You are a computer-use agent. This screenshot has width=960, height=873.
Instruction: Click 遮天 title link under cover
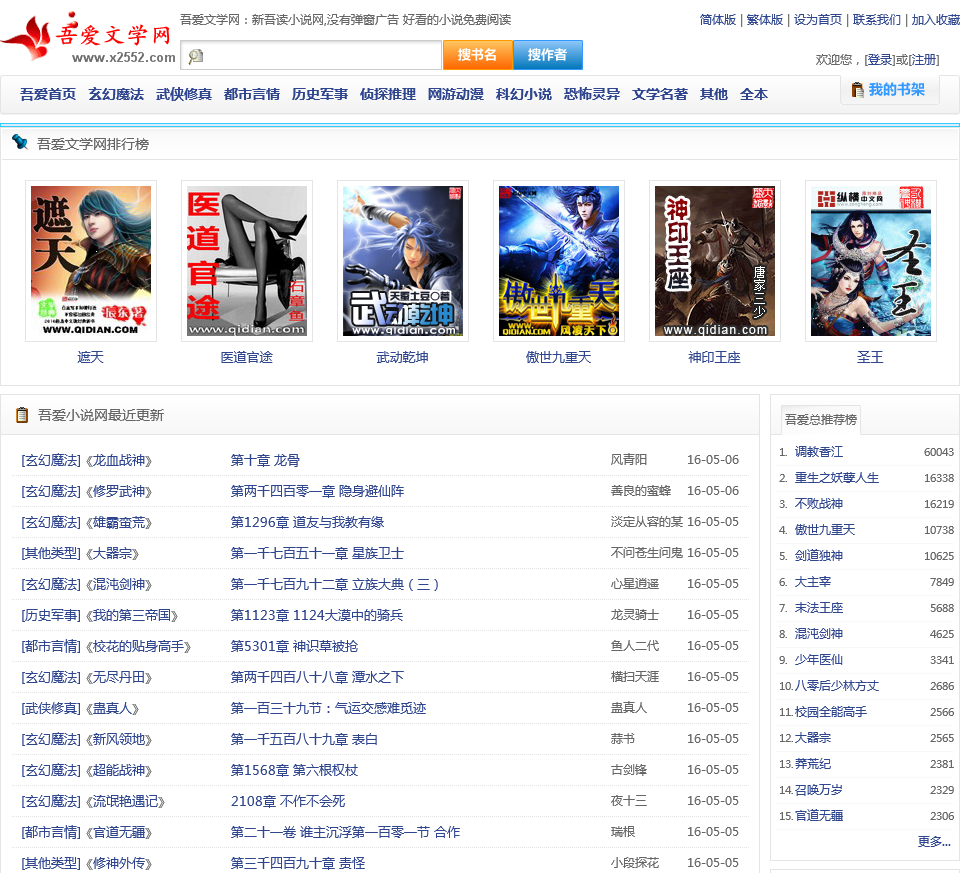pos(91,358)
